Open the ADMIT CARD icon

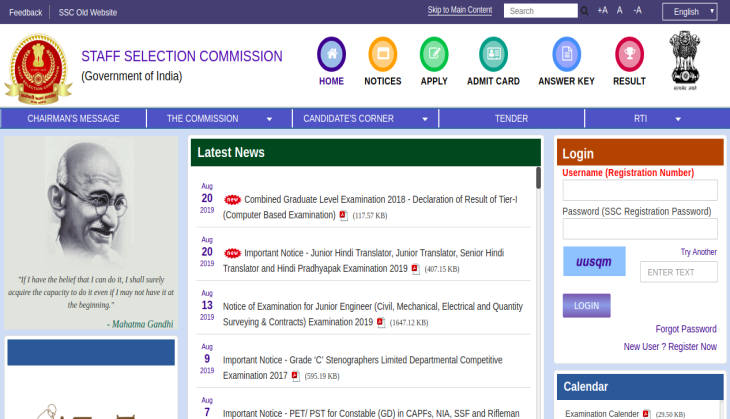coord(493,54)
